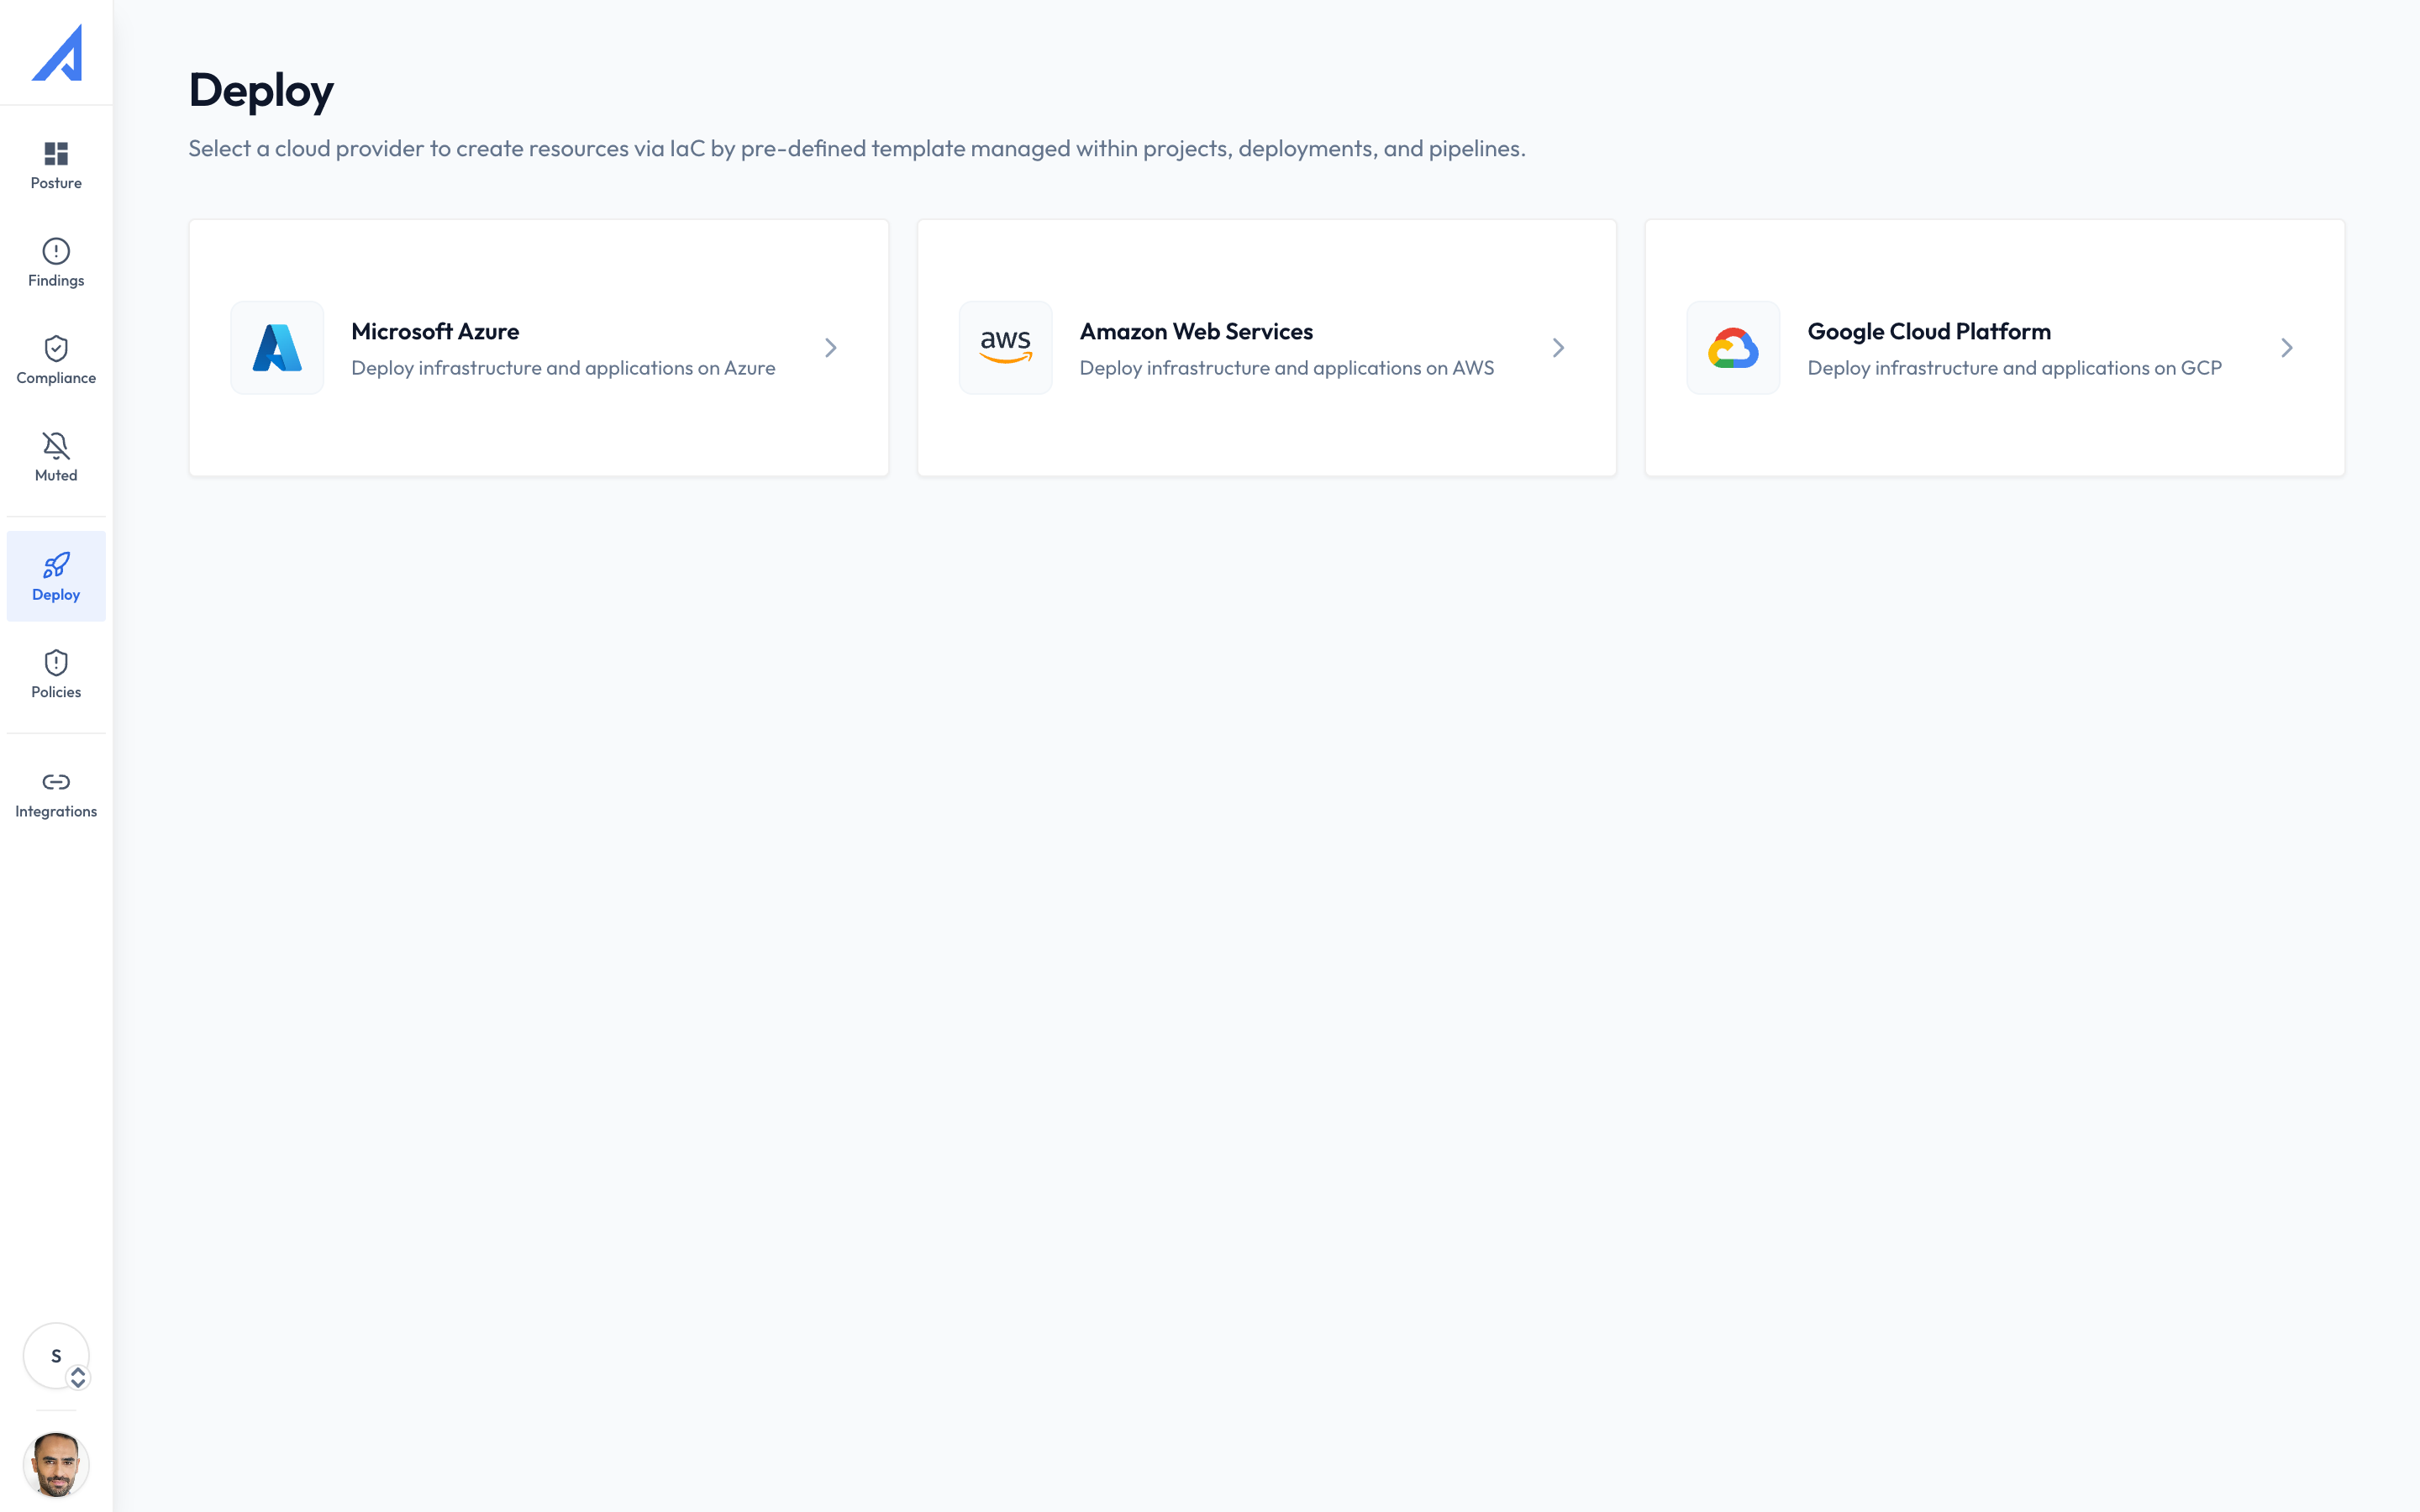
Task: Expand the Microsoft Azure card chevron
Action: point(830,348)
